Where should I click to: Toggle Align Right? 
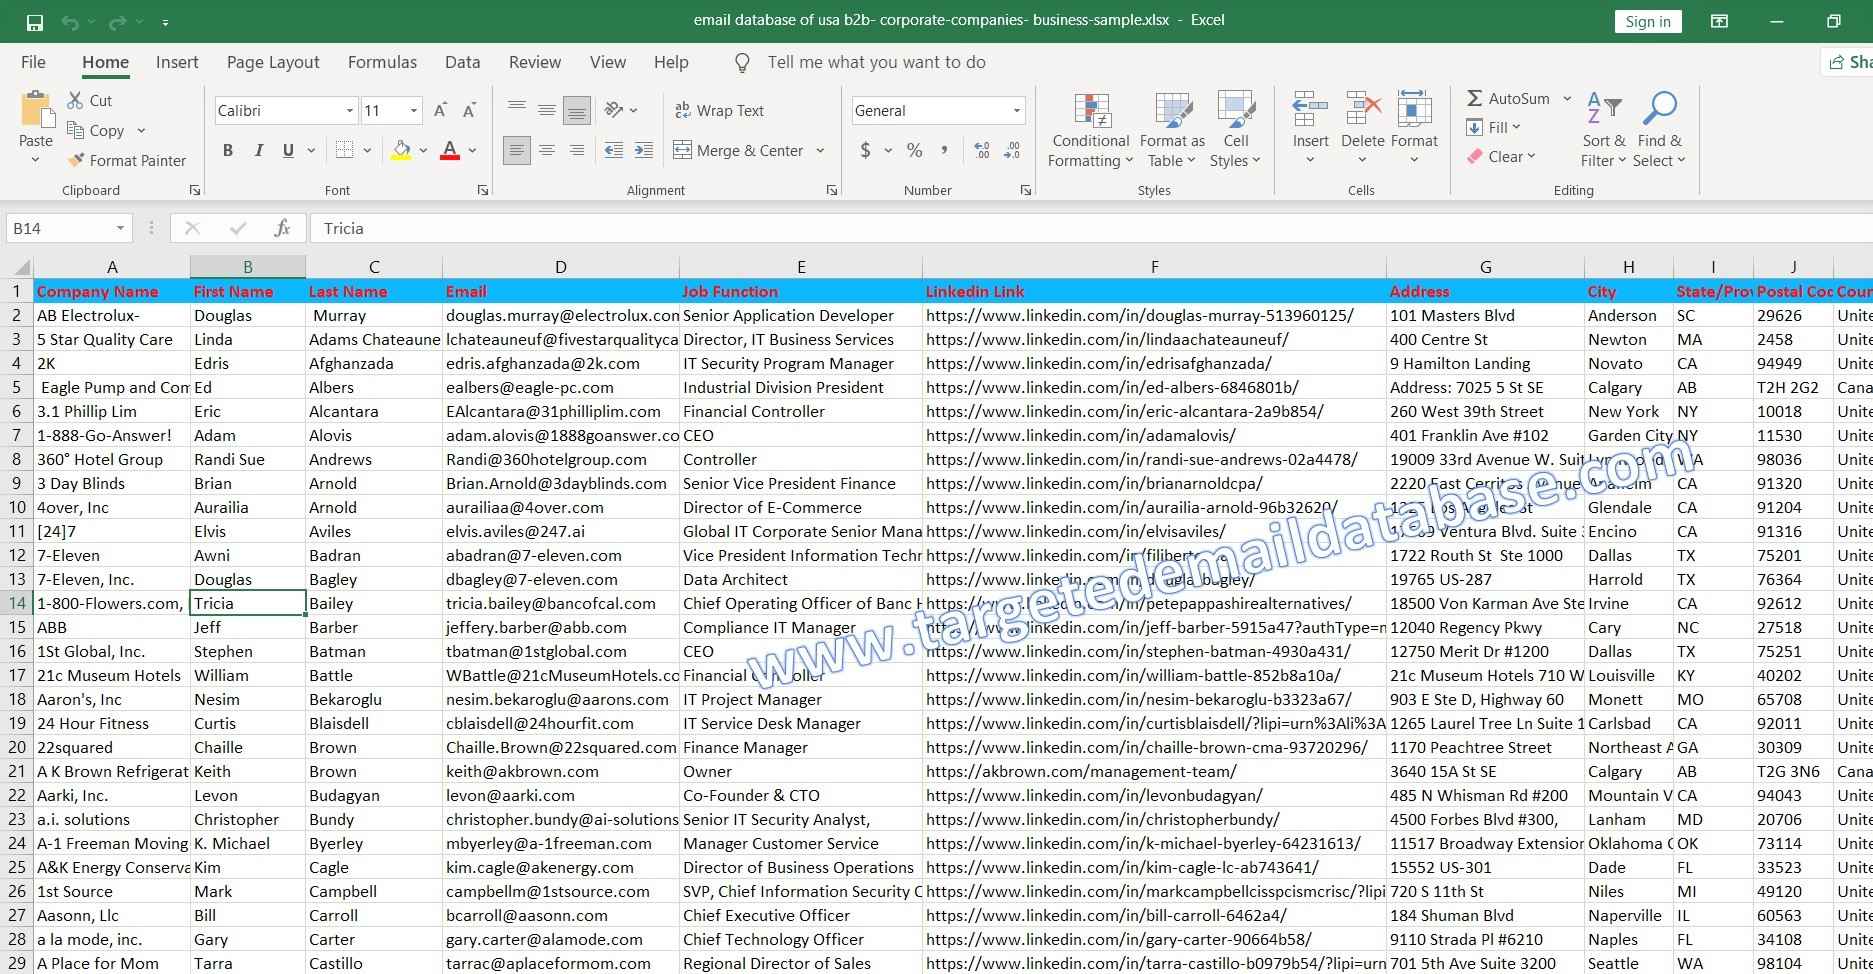click(x=577, y=150)
